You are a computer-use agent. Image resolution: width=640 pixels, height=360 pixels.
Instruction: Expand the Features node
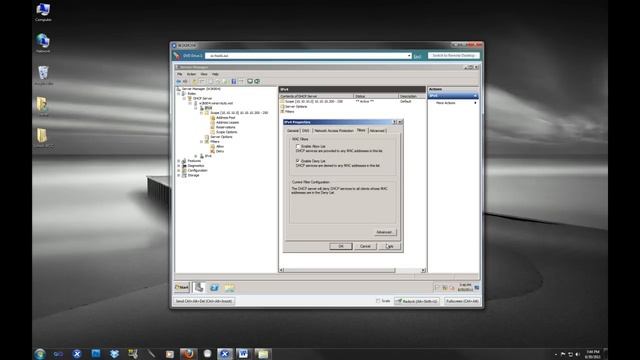[x=178, y=161]
